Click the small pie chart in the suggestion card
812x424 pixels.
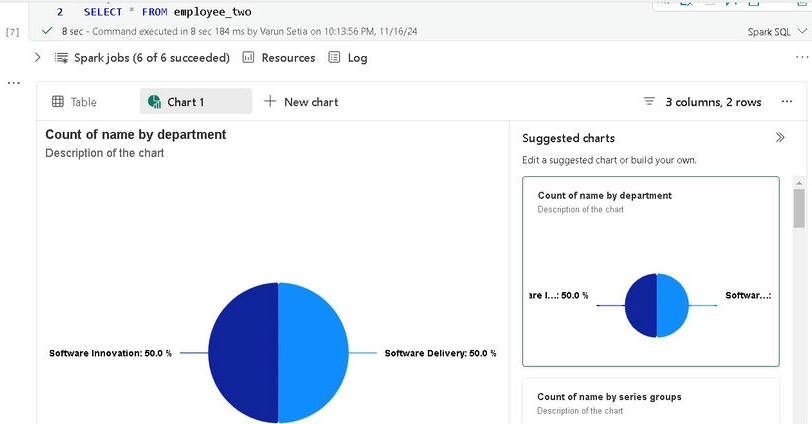pyautogui.click(x=657, y=305)
